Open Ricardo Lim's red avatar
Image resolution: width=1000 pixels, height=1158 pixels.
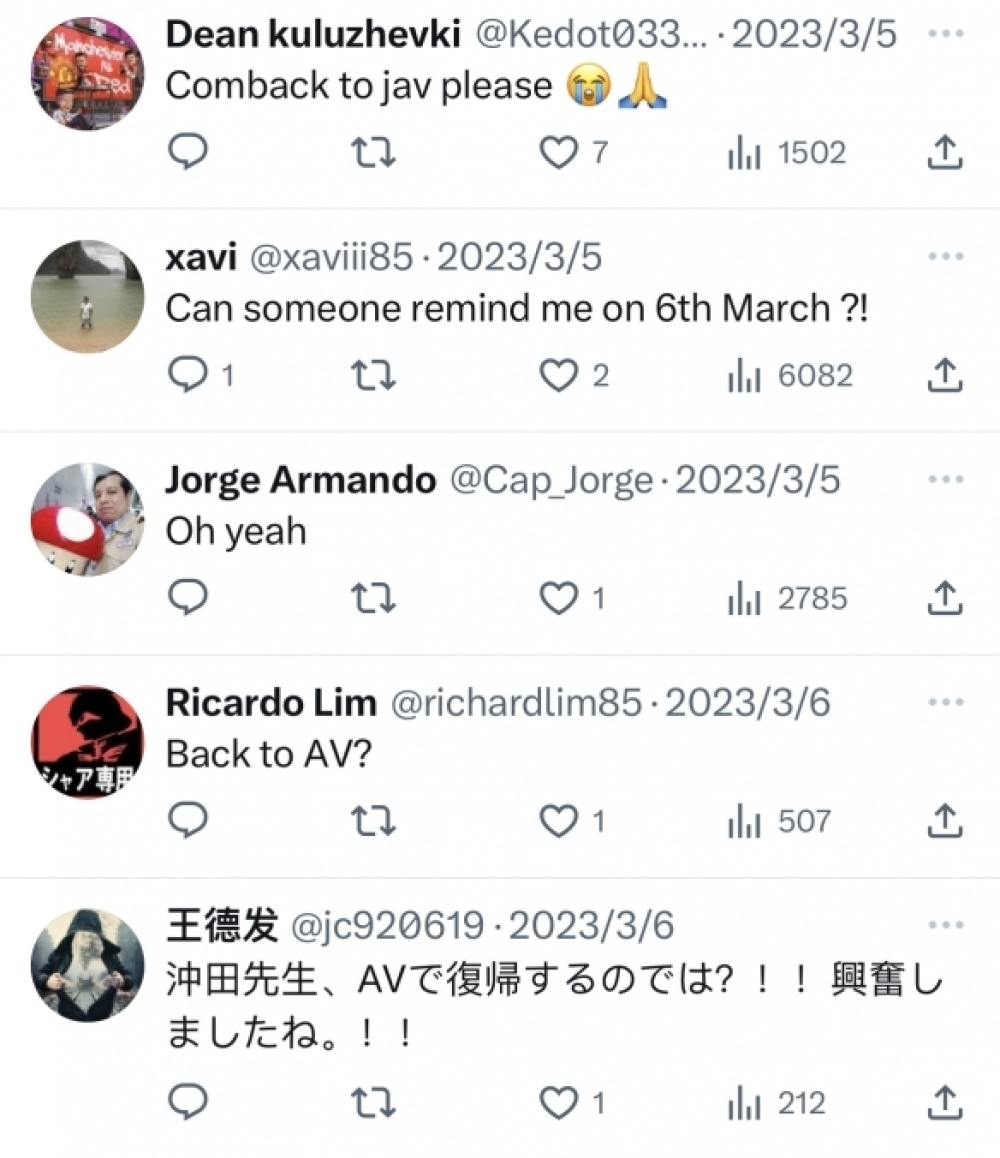click(88, 742)
